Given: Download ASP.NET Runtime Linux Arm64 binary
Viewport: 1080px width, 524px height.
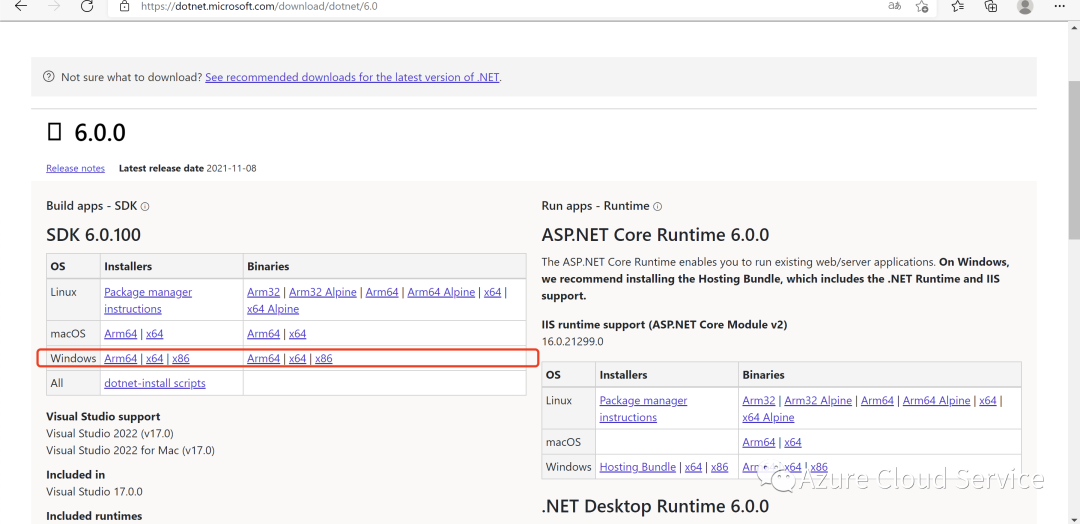Looking at the screenshot, I should coord(878,400).
